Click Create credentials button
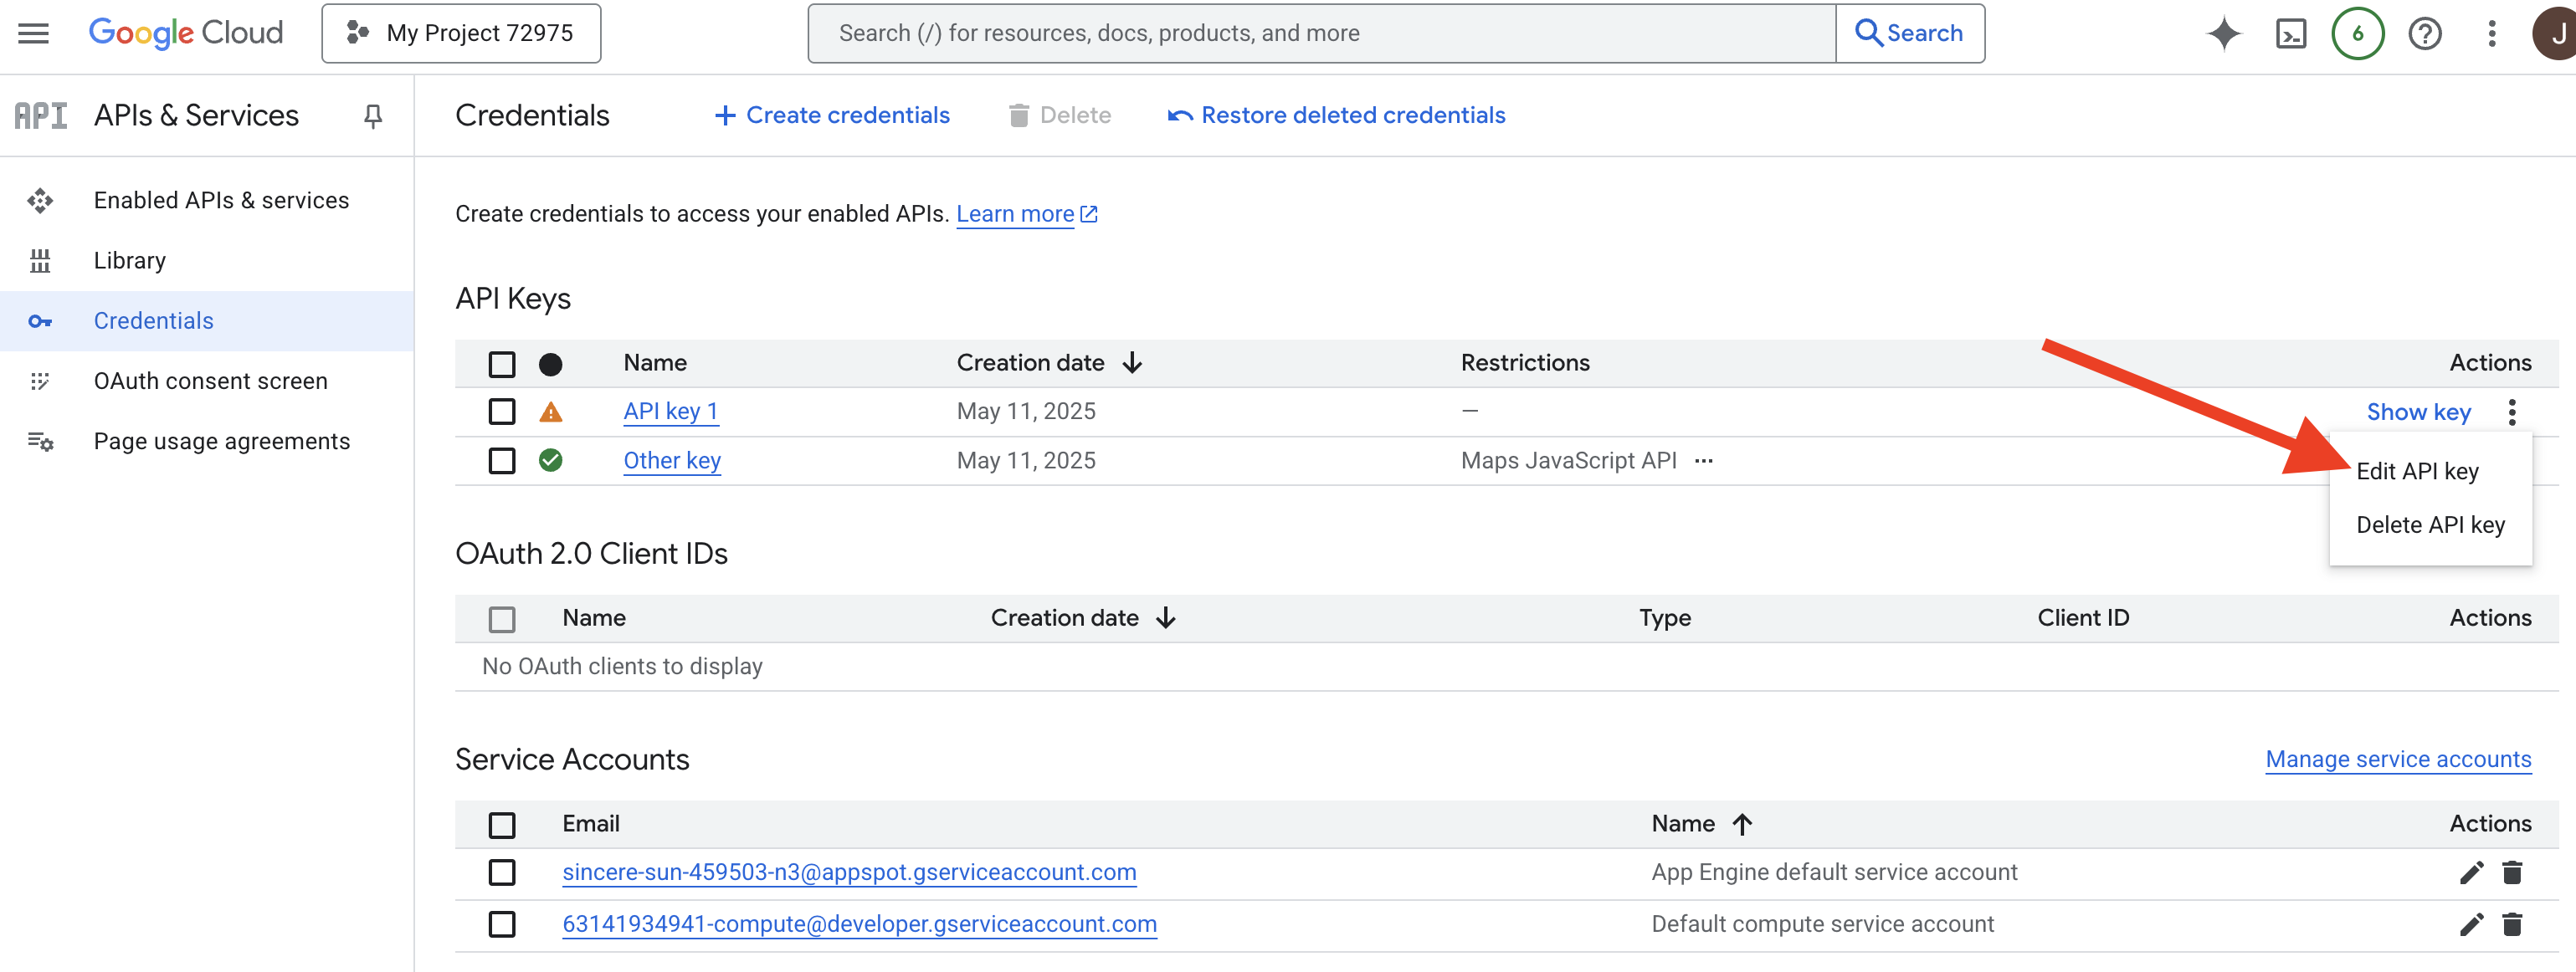The image size is (2576, 972). (x=832, y=115)
